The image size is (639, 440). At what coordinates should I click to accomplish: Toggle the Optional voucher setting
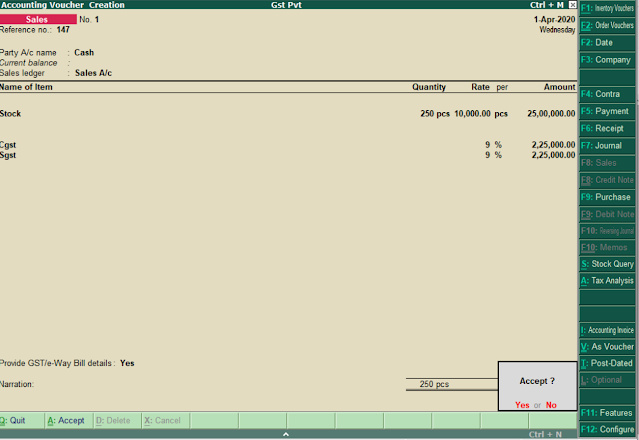(607, 380)
